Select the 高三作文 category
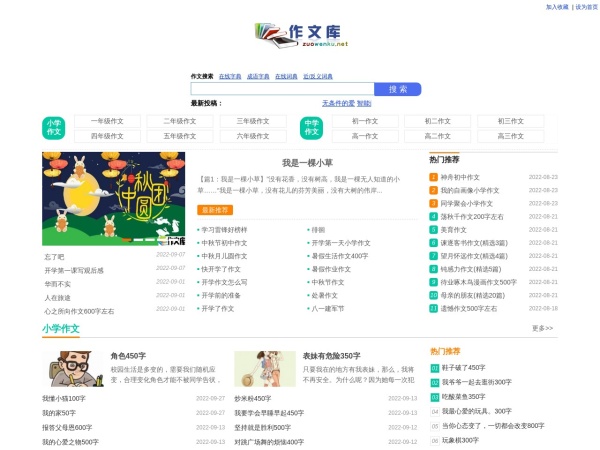The image size is (600, 450). [x=511, y=136]
